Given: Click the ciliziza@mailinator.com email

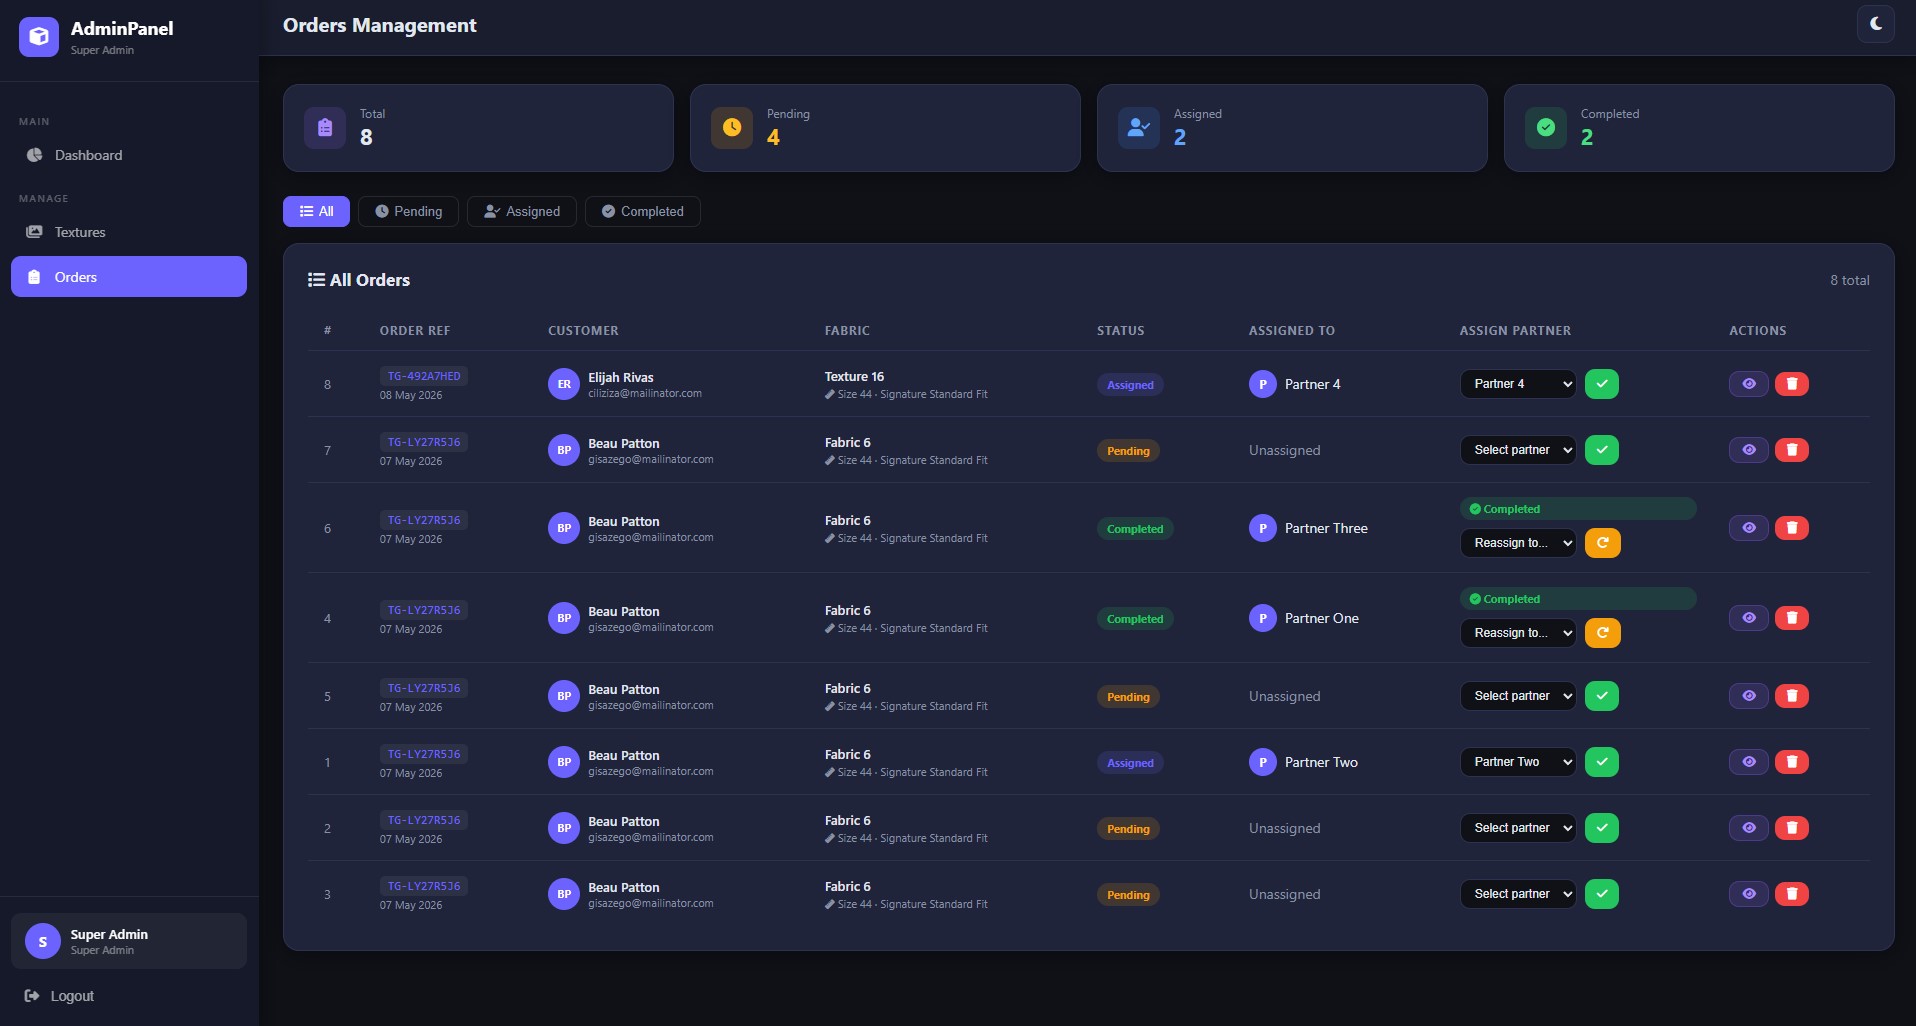Looking at the screenshot, I should (x=645, y=394).
